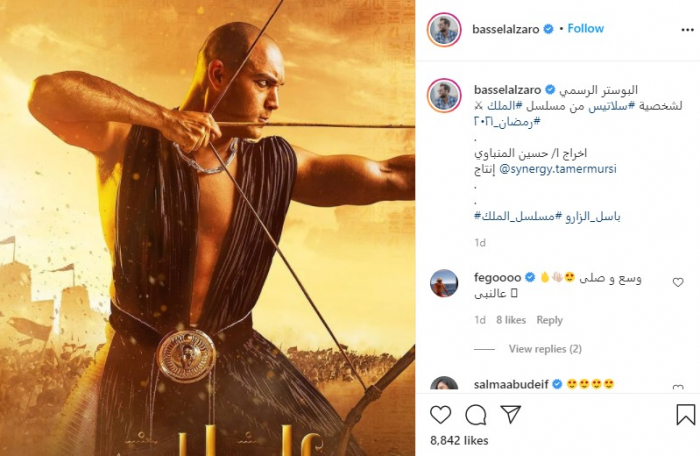This screenshot has height=456, width=700.
Task: Open the three-dot more options menu
Action: point(687,30)
